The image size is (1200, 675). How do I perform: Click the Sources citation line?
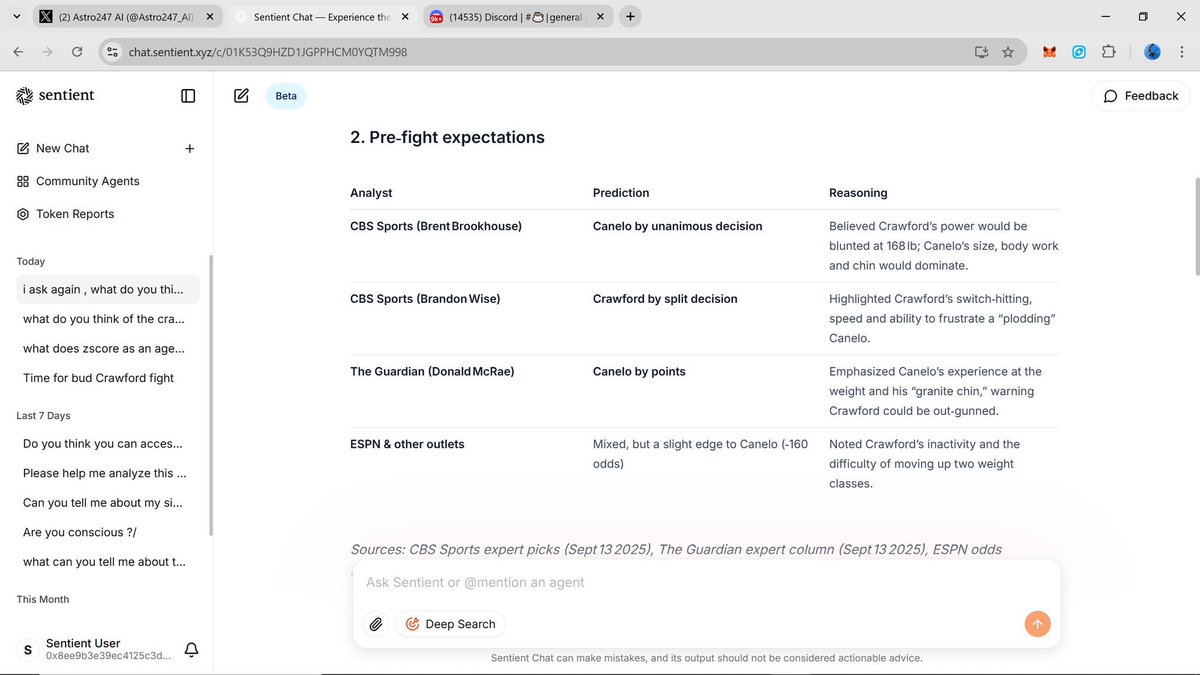pyautogui.click(x=676, y=549)
